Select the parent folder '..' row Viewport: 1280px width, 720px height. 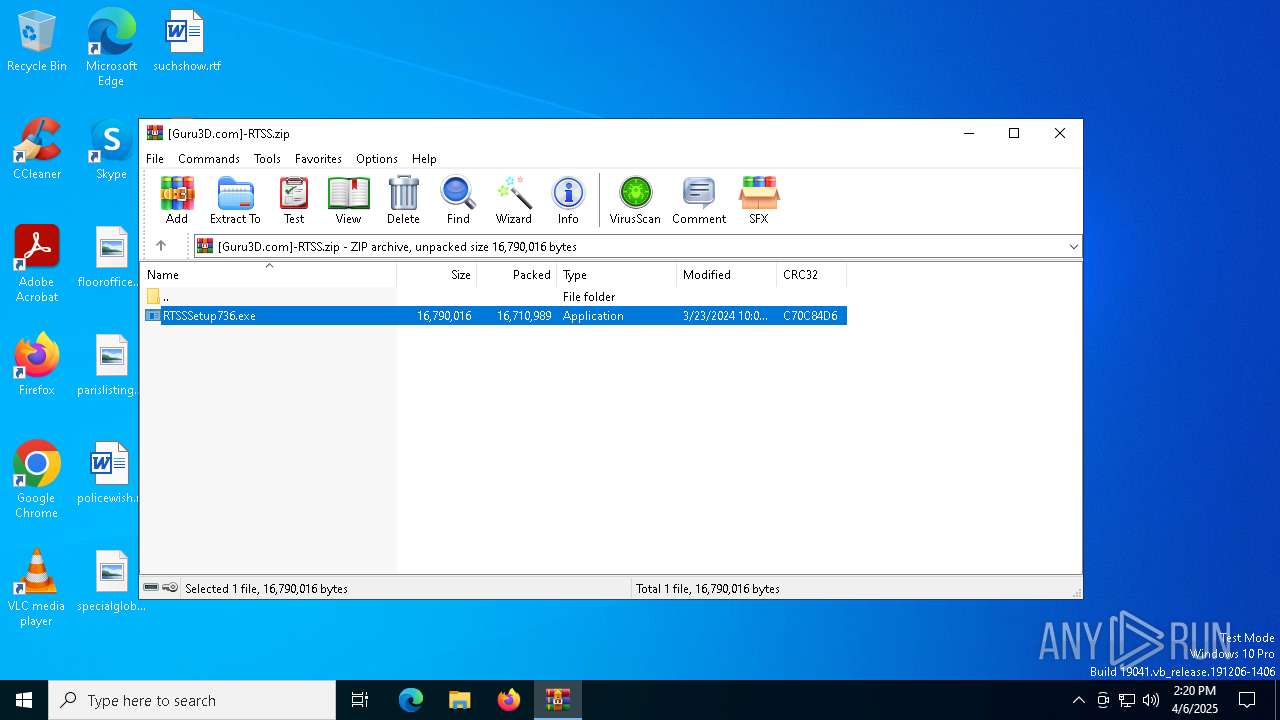[x=495, y=297]
